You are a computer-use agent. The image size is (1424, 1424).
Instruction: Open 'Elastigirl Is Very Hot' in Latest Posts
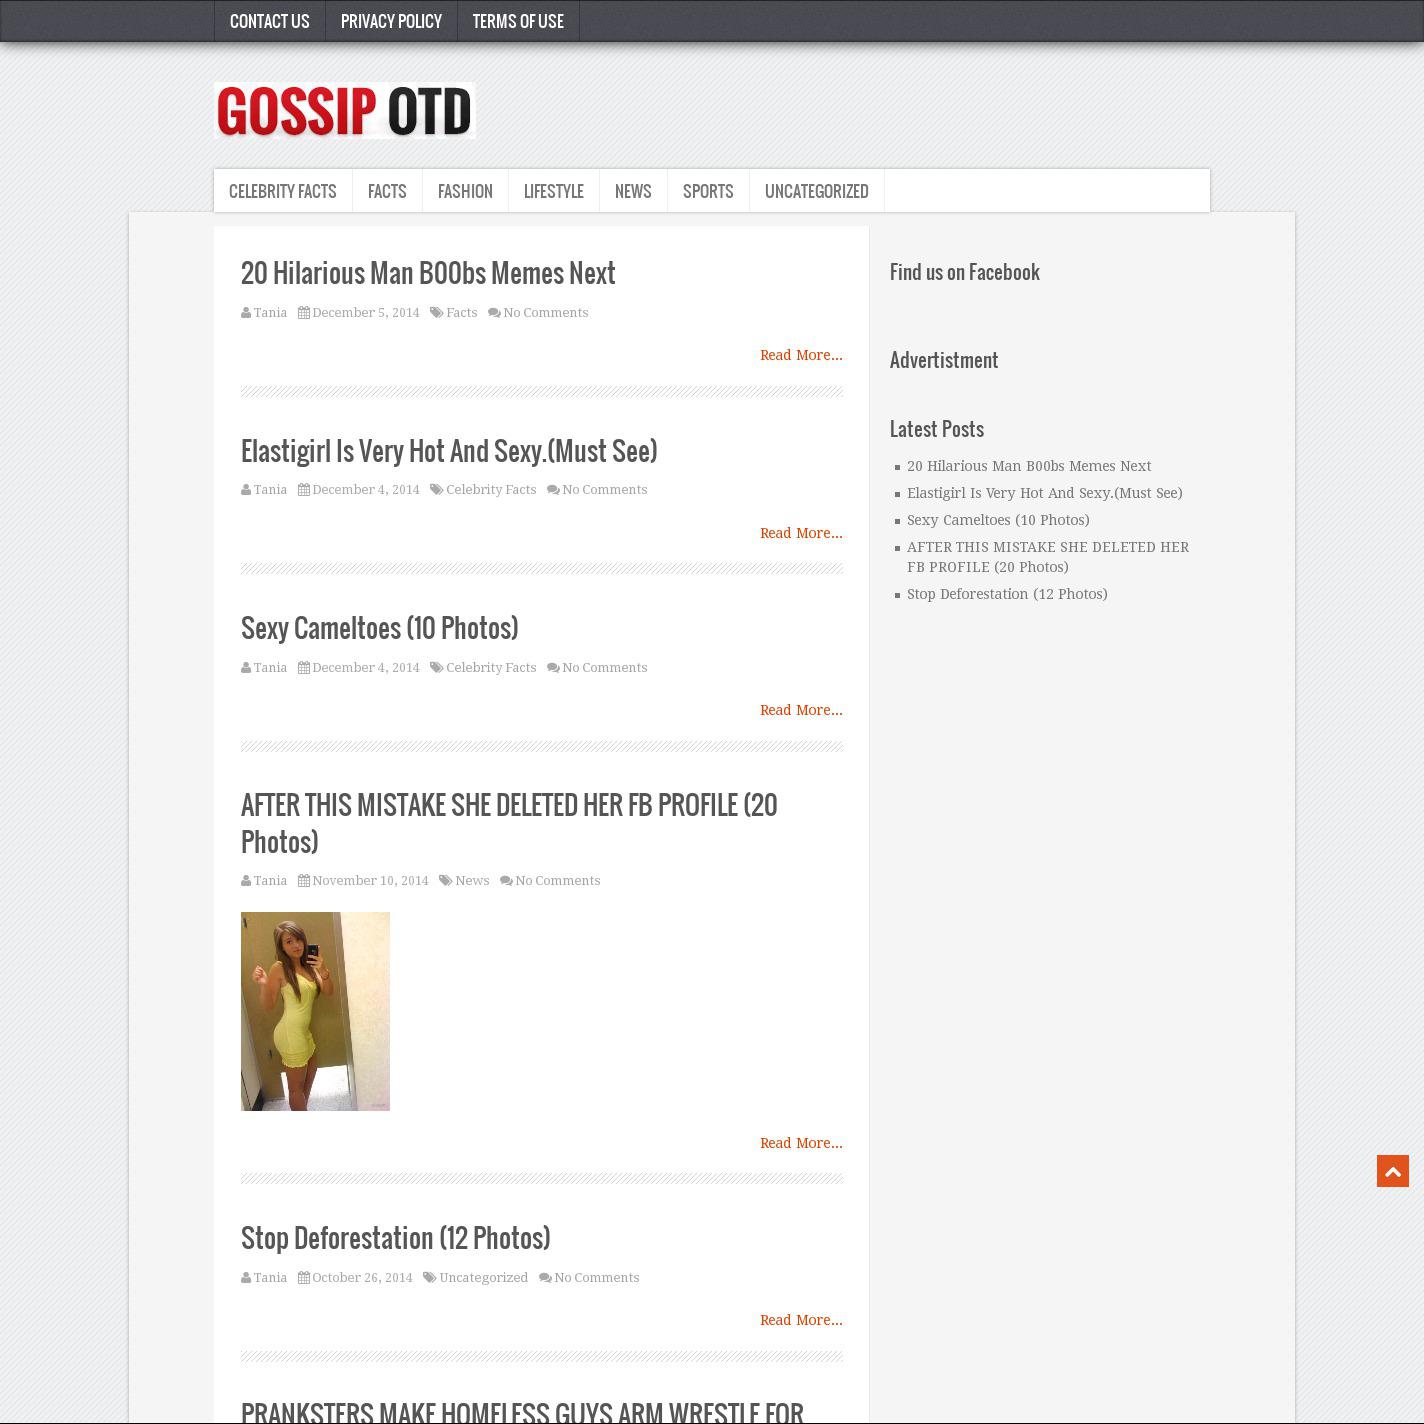point(1044,493)
